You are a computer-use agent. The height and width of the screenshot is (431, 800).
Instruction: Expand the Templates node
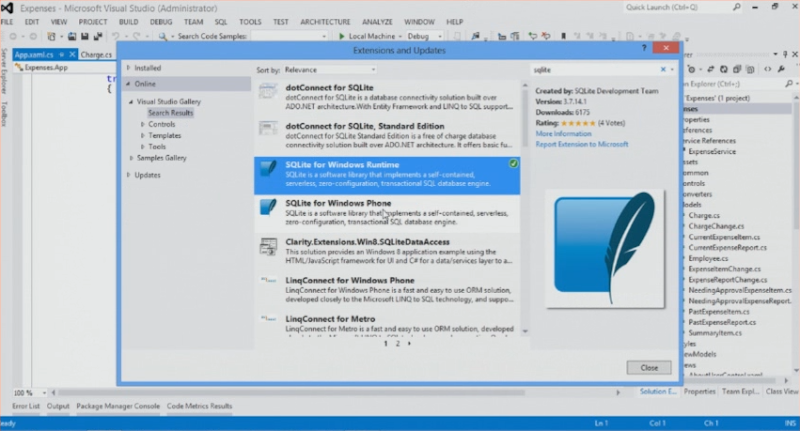pyautogui.click(x=142, y=135)
